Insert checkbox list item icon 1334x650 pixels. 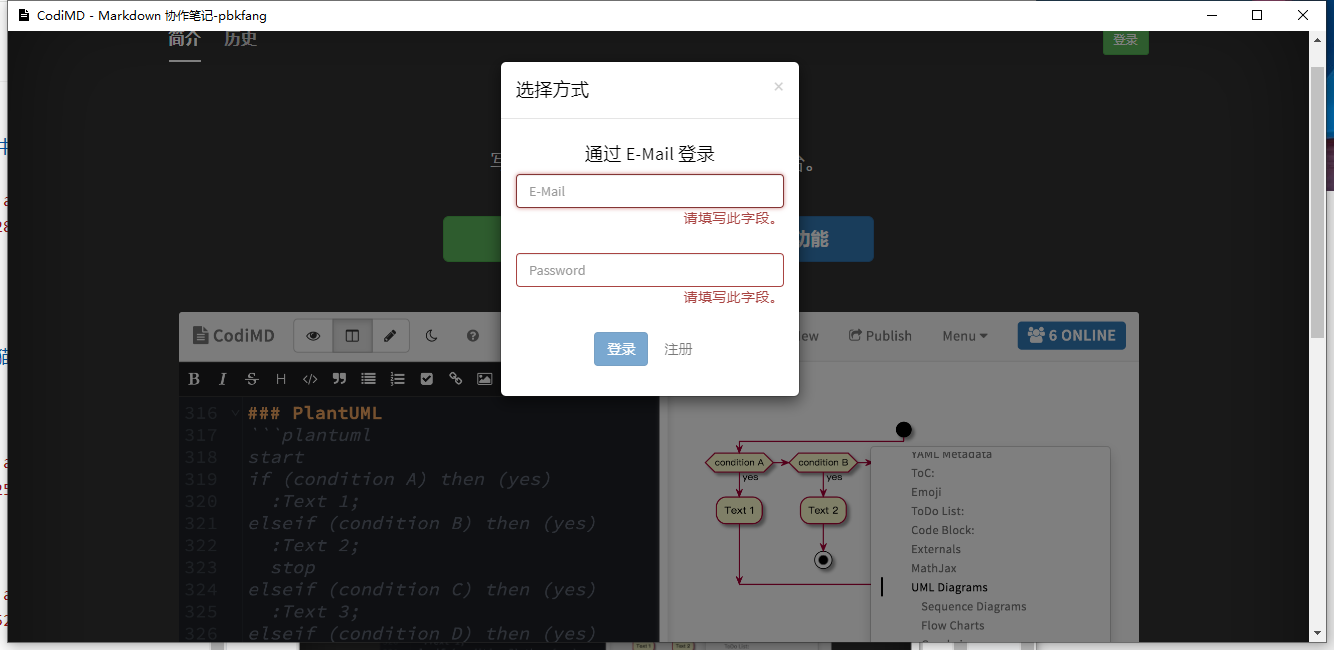(427, 379)
